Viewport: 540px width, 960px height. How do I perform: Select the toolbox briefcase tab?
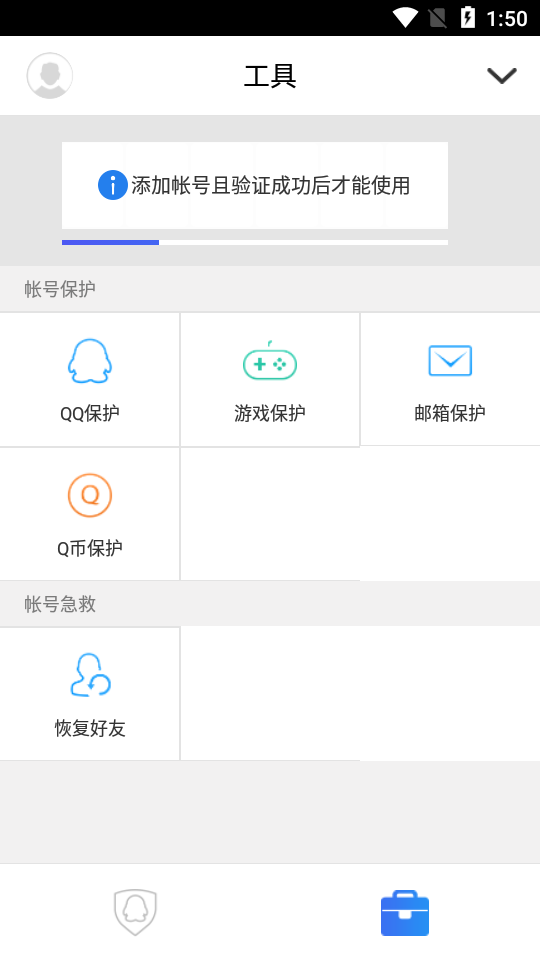point(405,912)
